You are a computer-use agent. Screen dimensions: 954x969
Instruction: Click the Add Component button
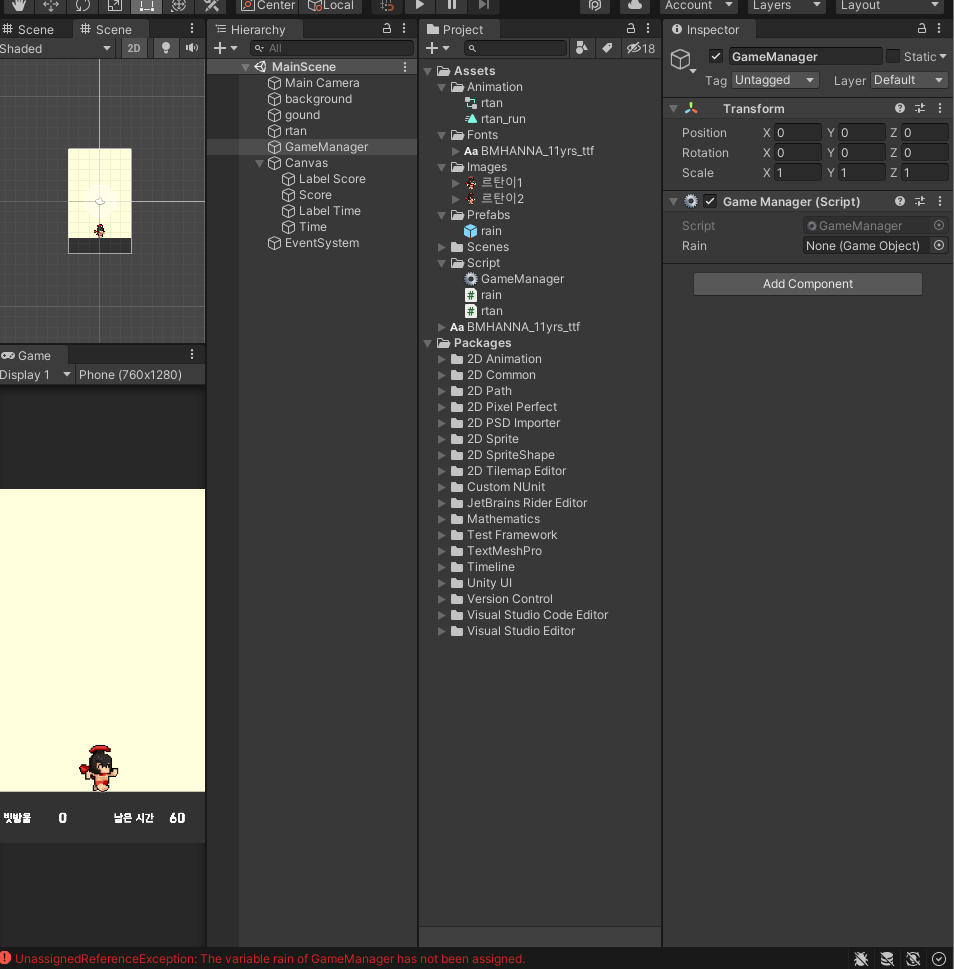pos(808,284)
